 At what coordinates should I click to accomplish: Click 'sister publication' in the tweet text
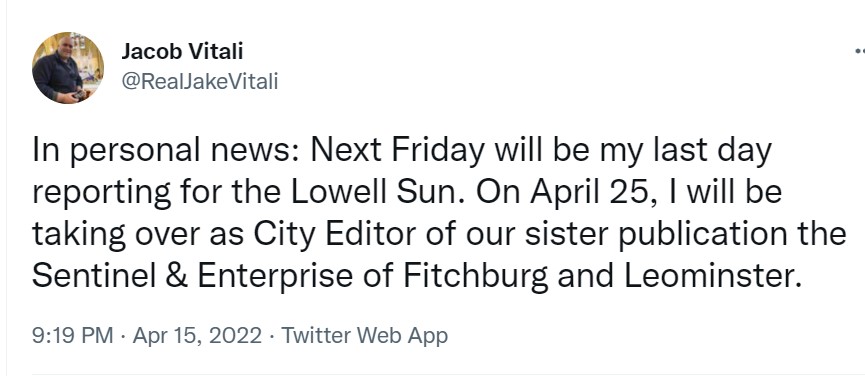(x=655, y=234)
